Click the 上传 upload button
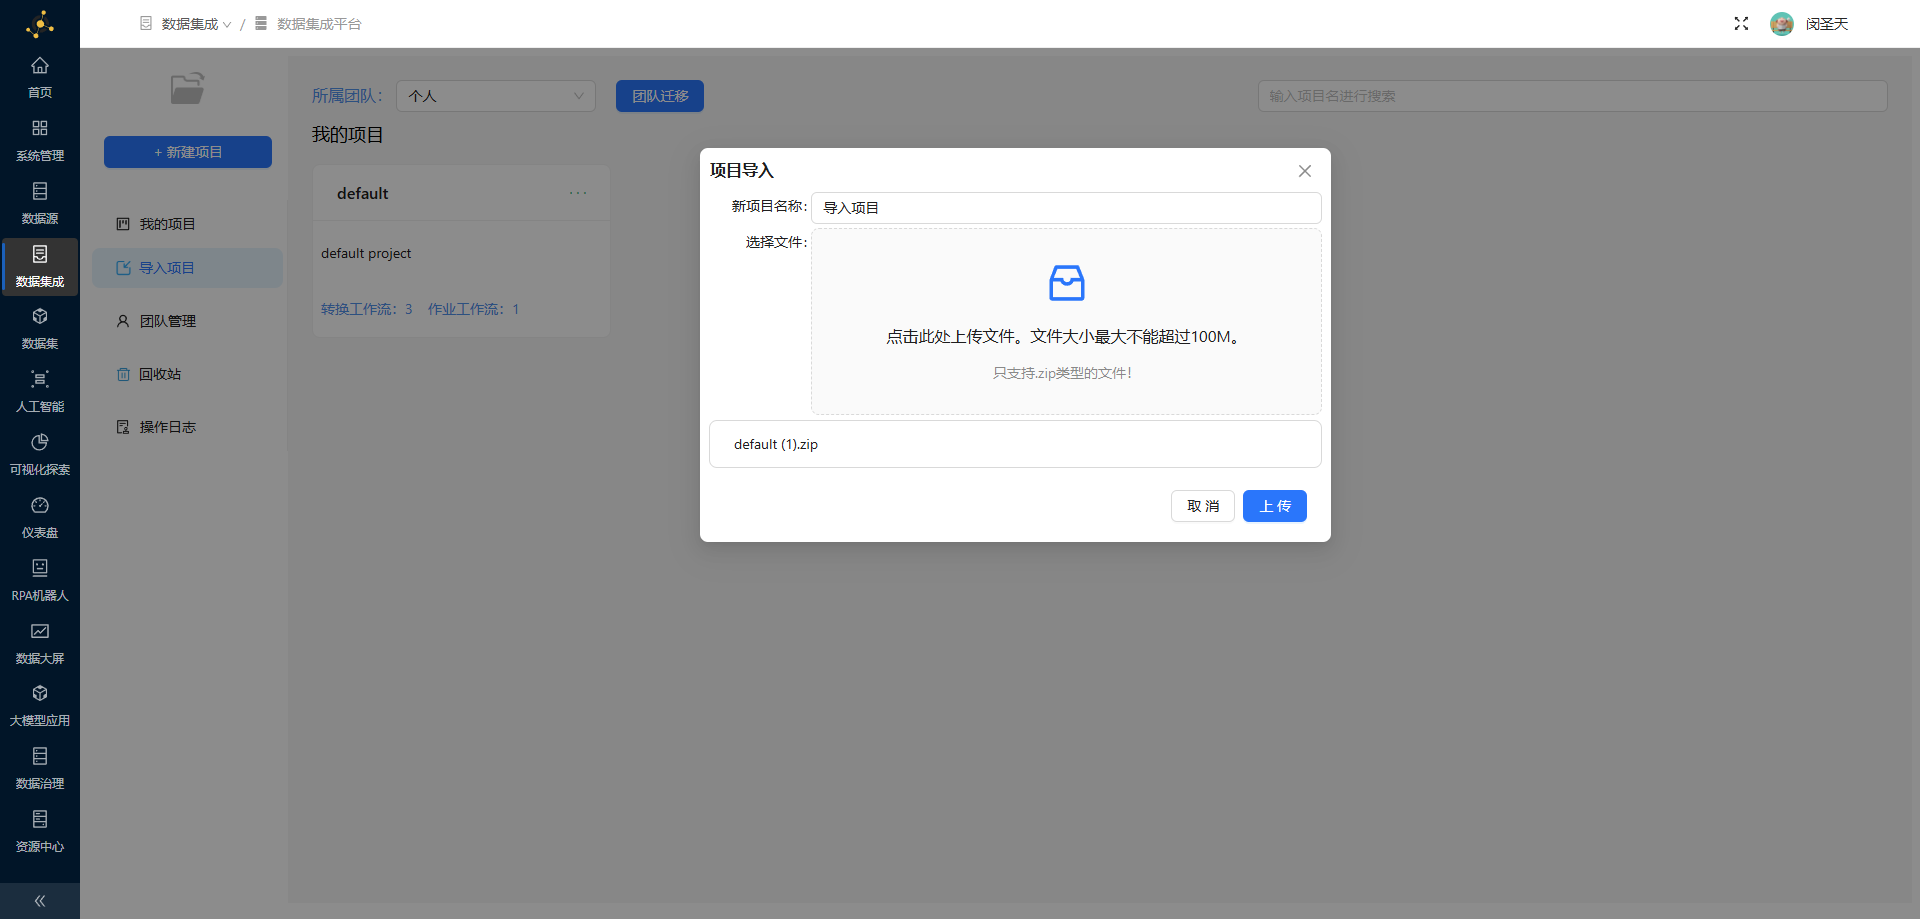 1274,506
